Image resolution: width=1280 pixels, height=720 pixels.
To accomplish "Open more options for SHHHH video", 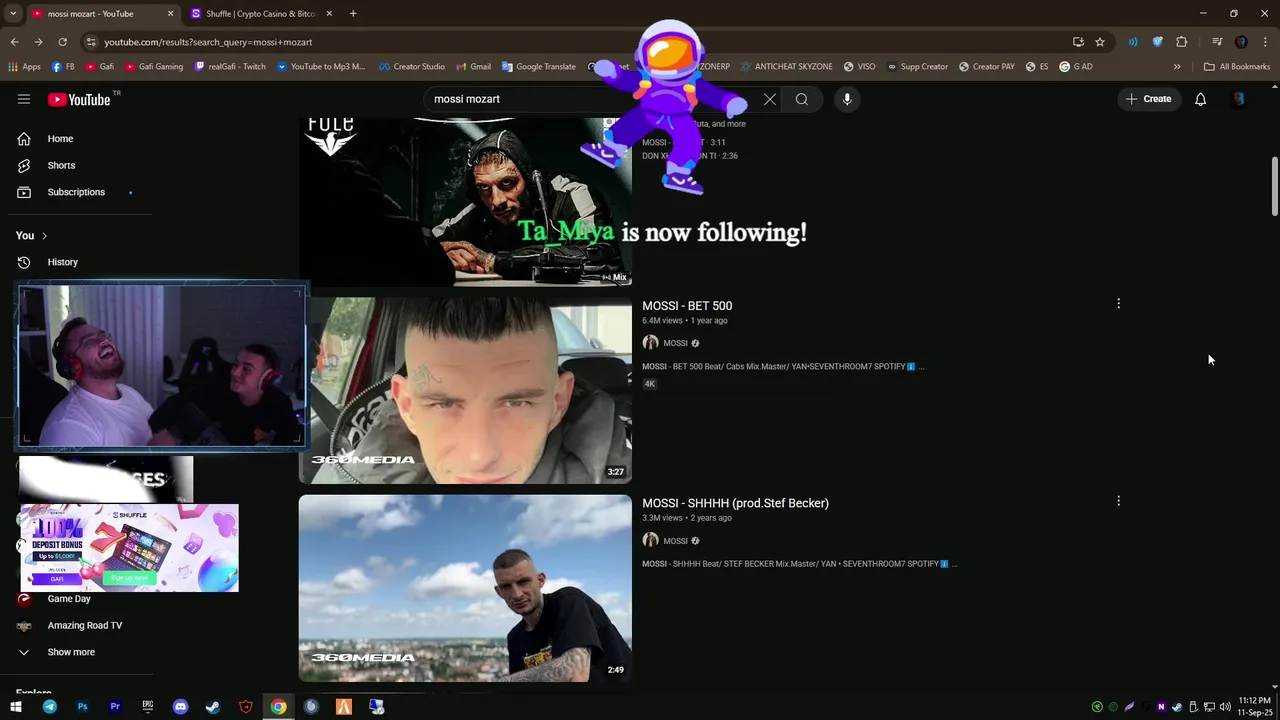I will 1118,501.
